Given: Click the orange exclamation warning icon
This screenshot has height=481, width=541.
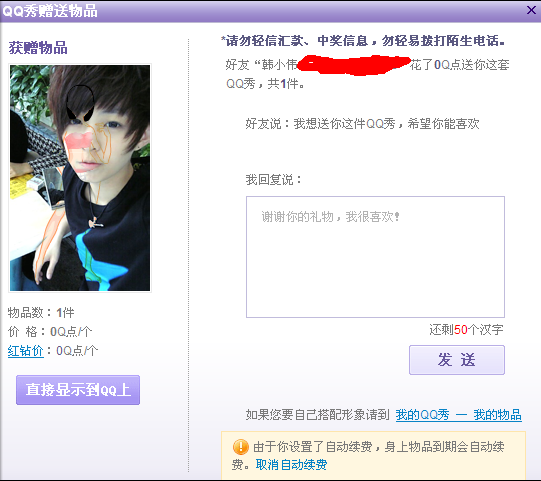Looking at the screenshot, I should pos(240,447).
